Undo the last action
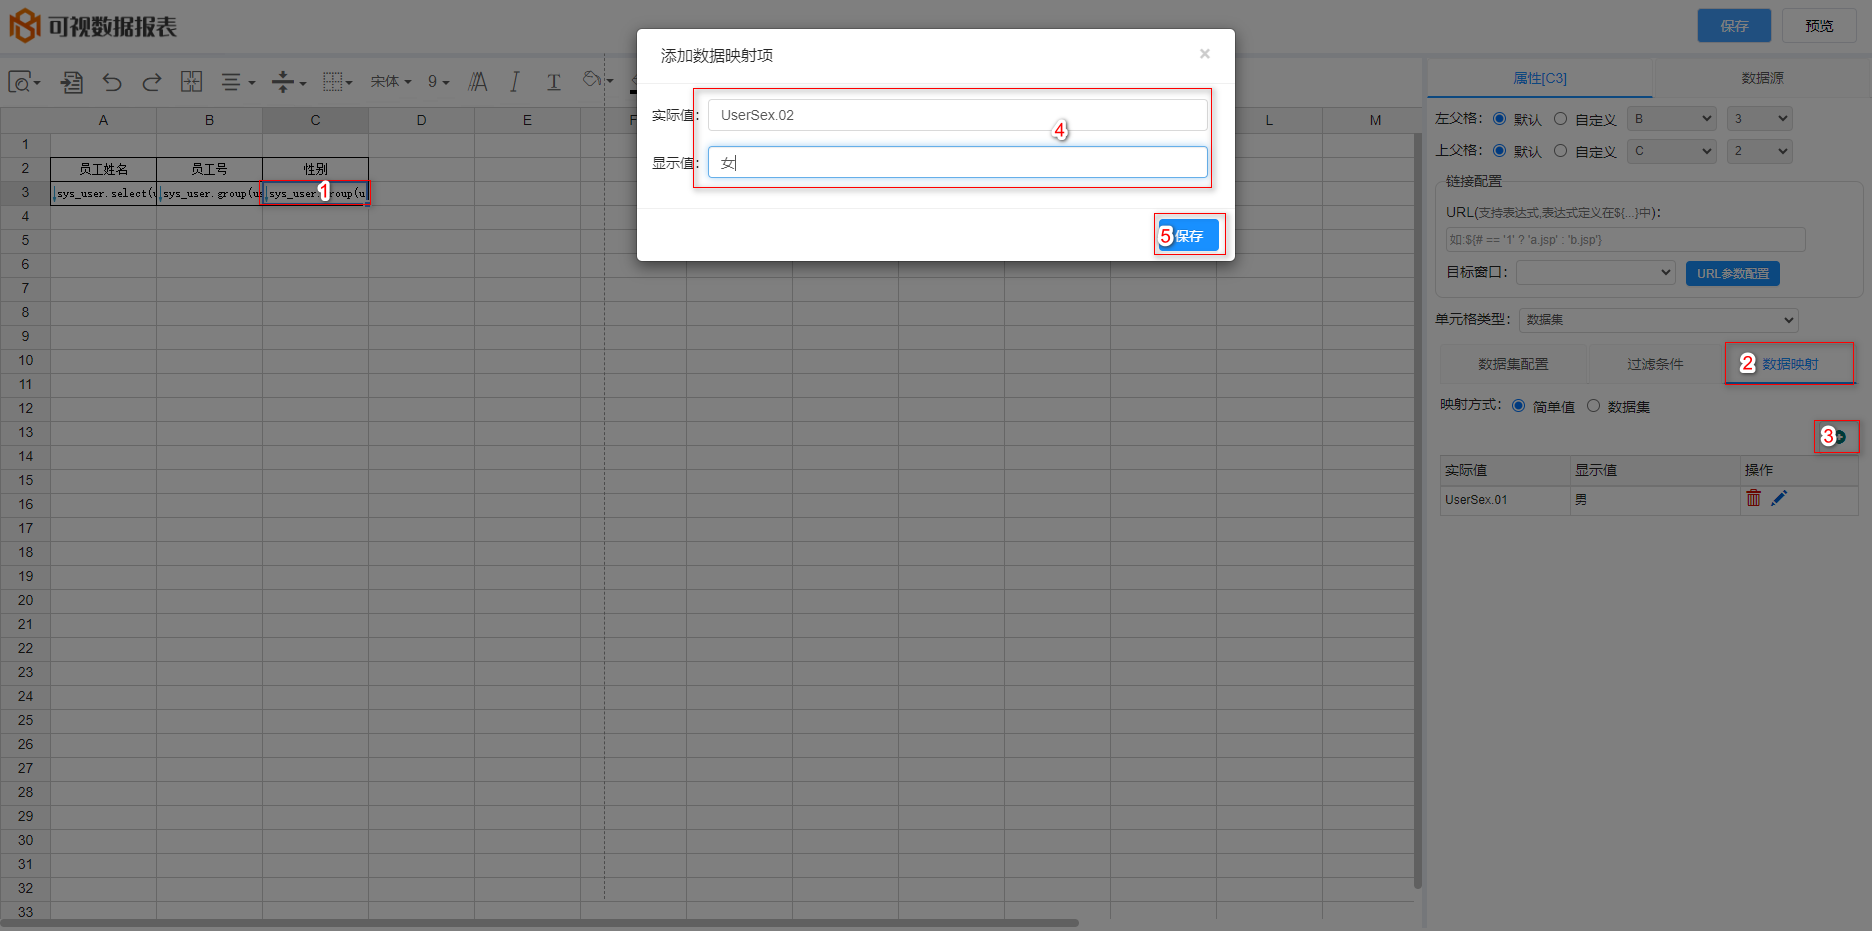 click(x=112, y=82)
